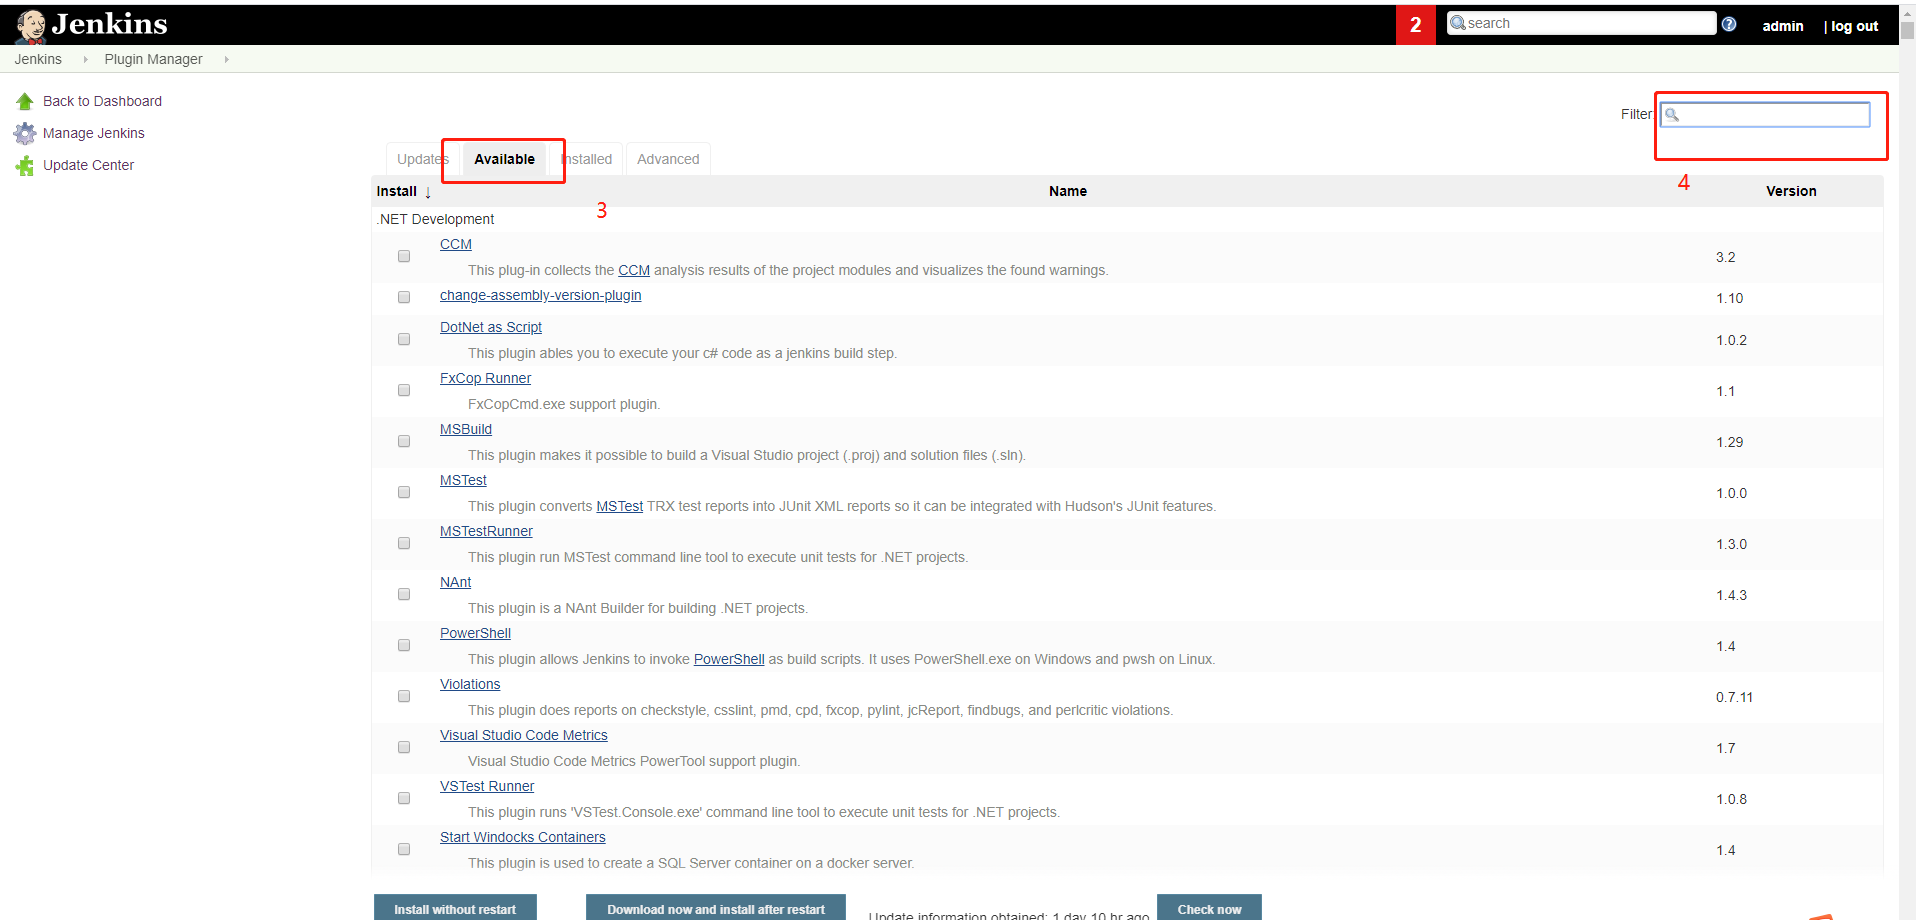Viewport: 1916px width, 920px height.
Task: Click the Install column sort arrow
Action: pos(428,192)
